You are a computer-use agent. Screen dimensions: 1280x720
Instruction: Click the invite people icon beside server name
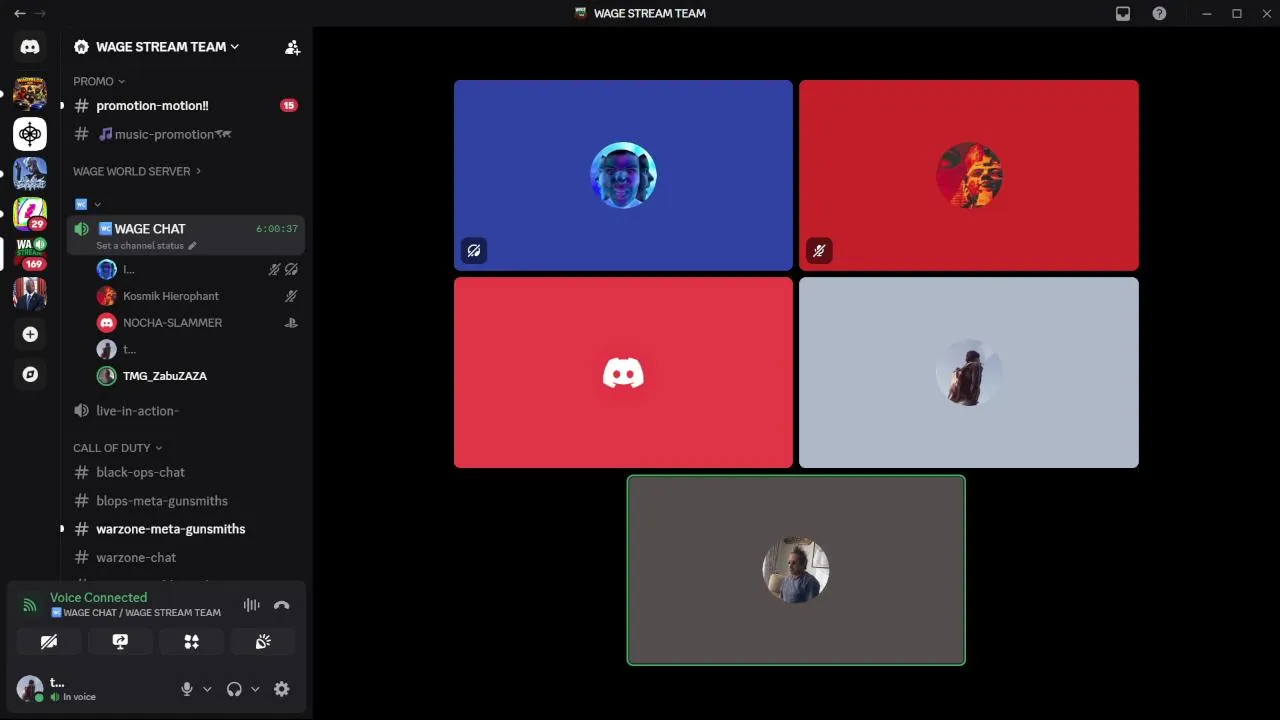[x=292, y=47]
